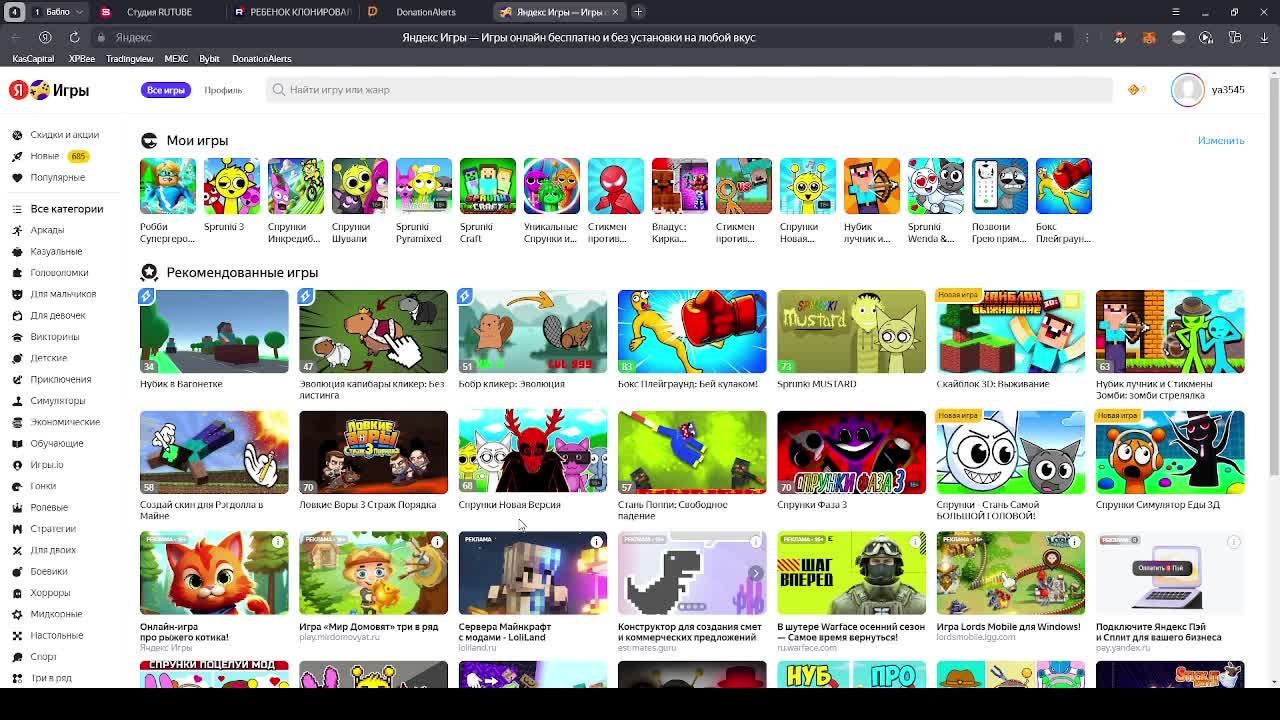Image resolution: width=1280 pixels, height=720 pixels.
Task: Open Спрунки Фаза 3 thumbnail
Action: (x=851, y=452)
